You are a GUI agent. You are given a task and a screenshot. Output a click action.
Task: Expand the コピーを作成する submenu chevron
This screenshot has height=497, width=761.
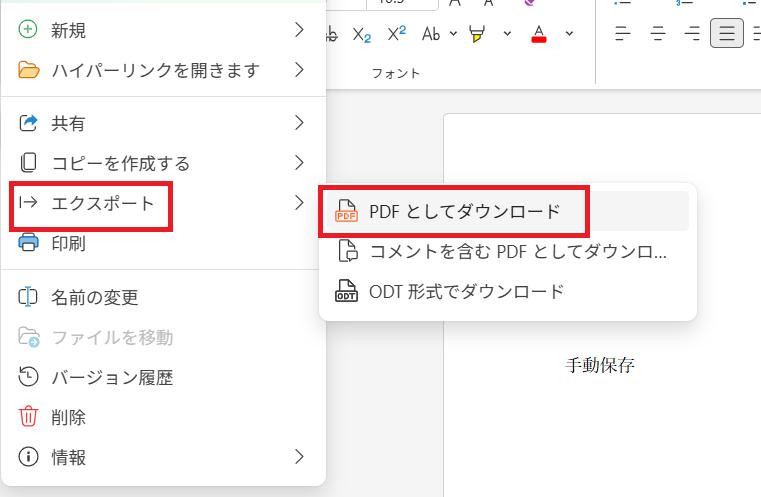coord(299,163)
